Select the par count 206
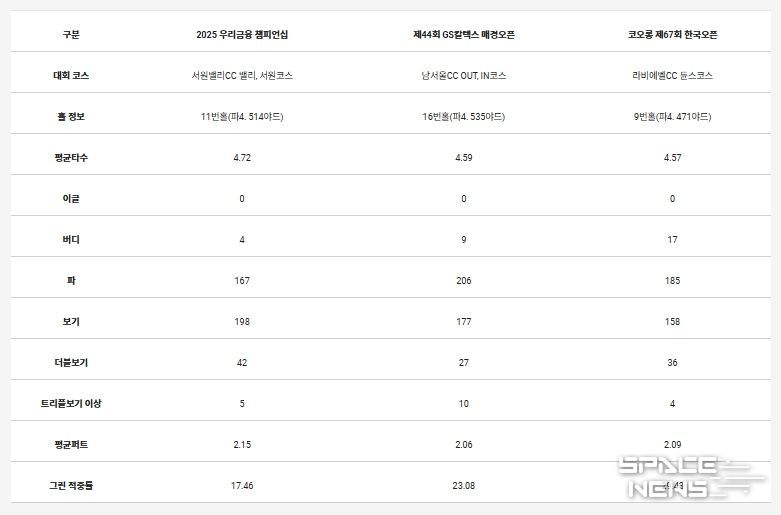 (x=464, y=281)
